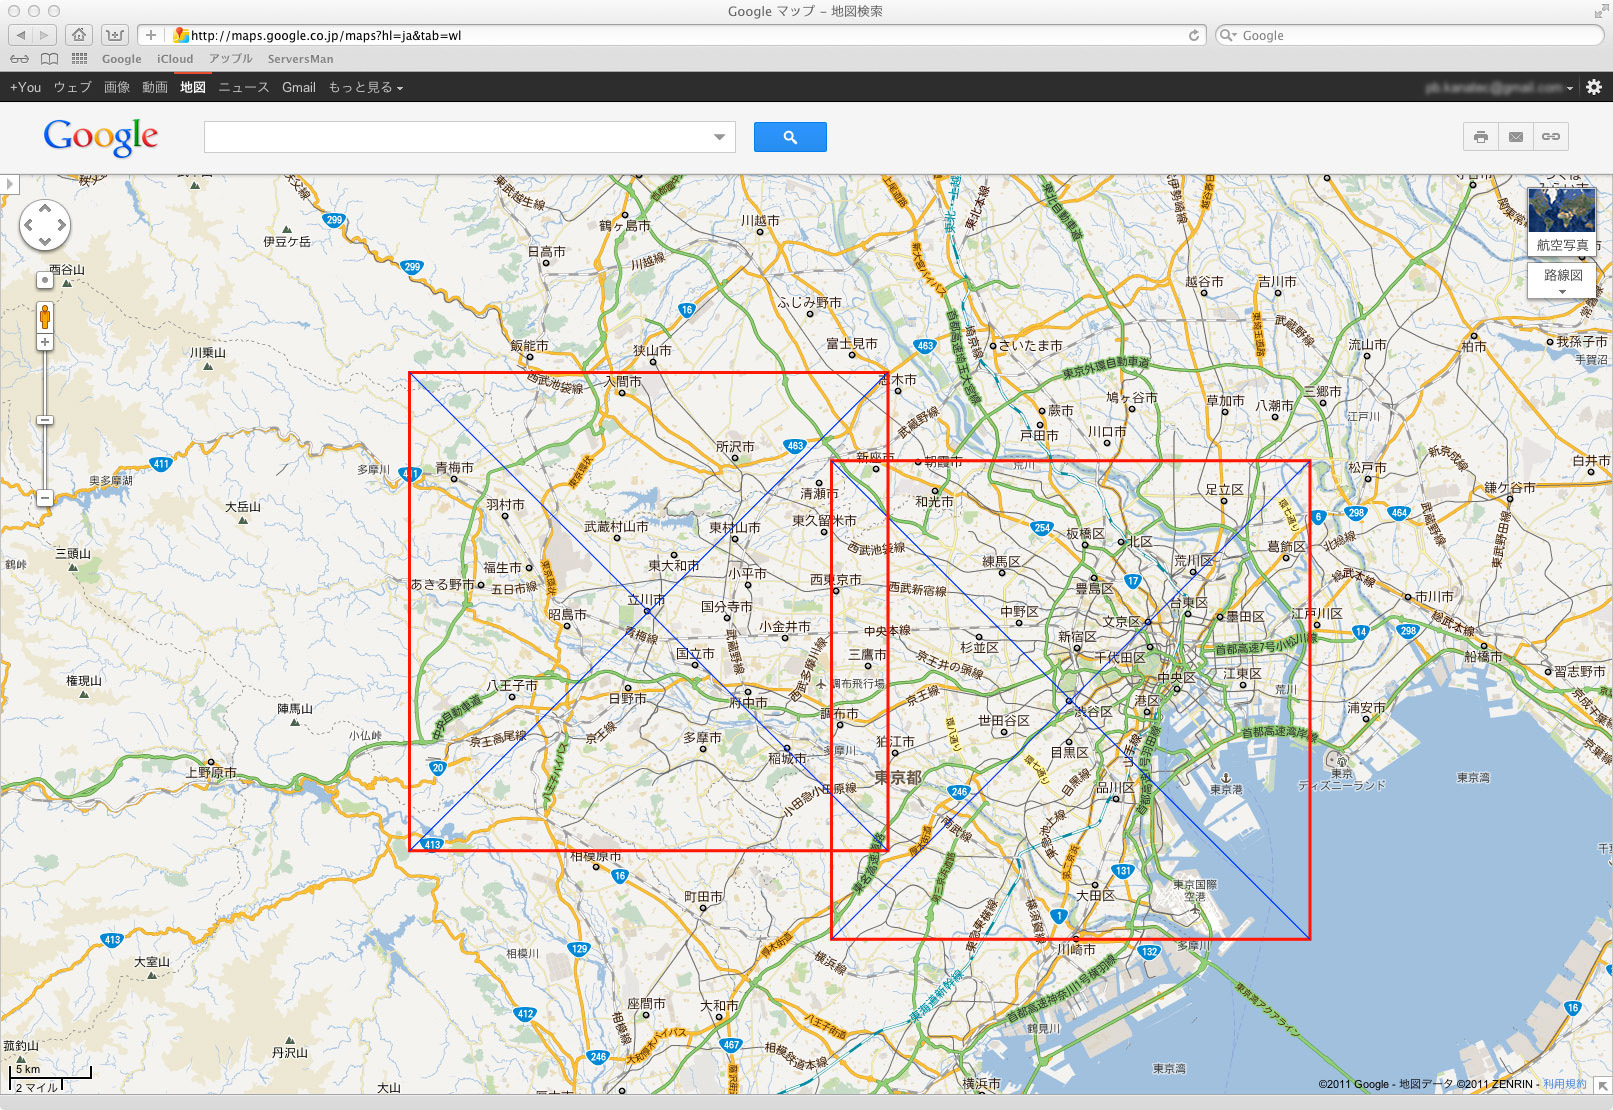The height and width of the screenshot is (1110, 1613).
Task: Click the +You link
Action: pyautogui.click(x=25, y=87)
